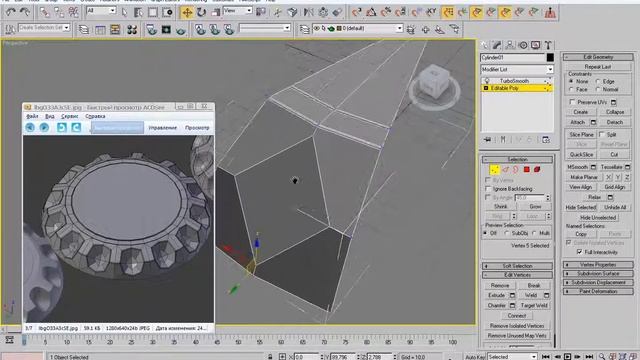Screen dimensions: 640x360
Task: Open ACDSee Файл menu
Action: [32, 116]
